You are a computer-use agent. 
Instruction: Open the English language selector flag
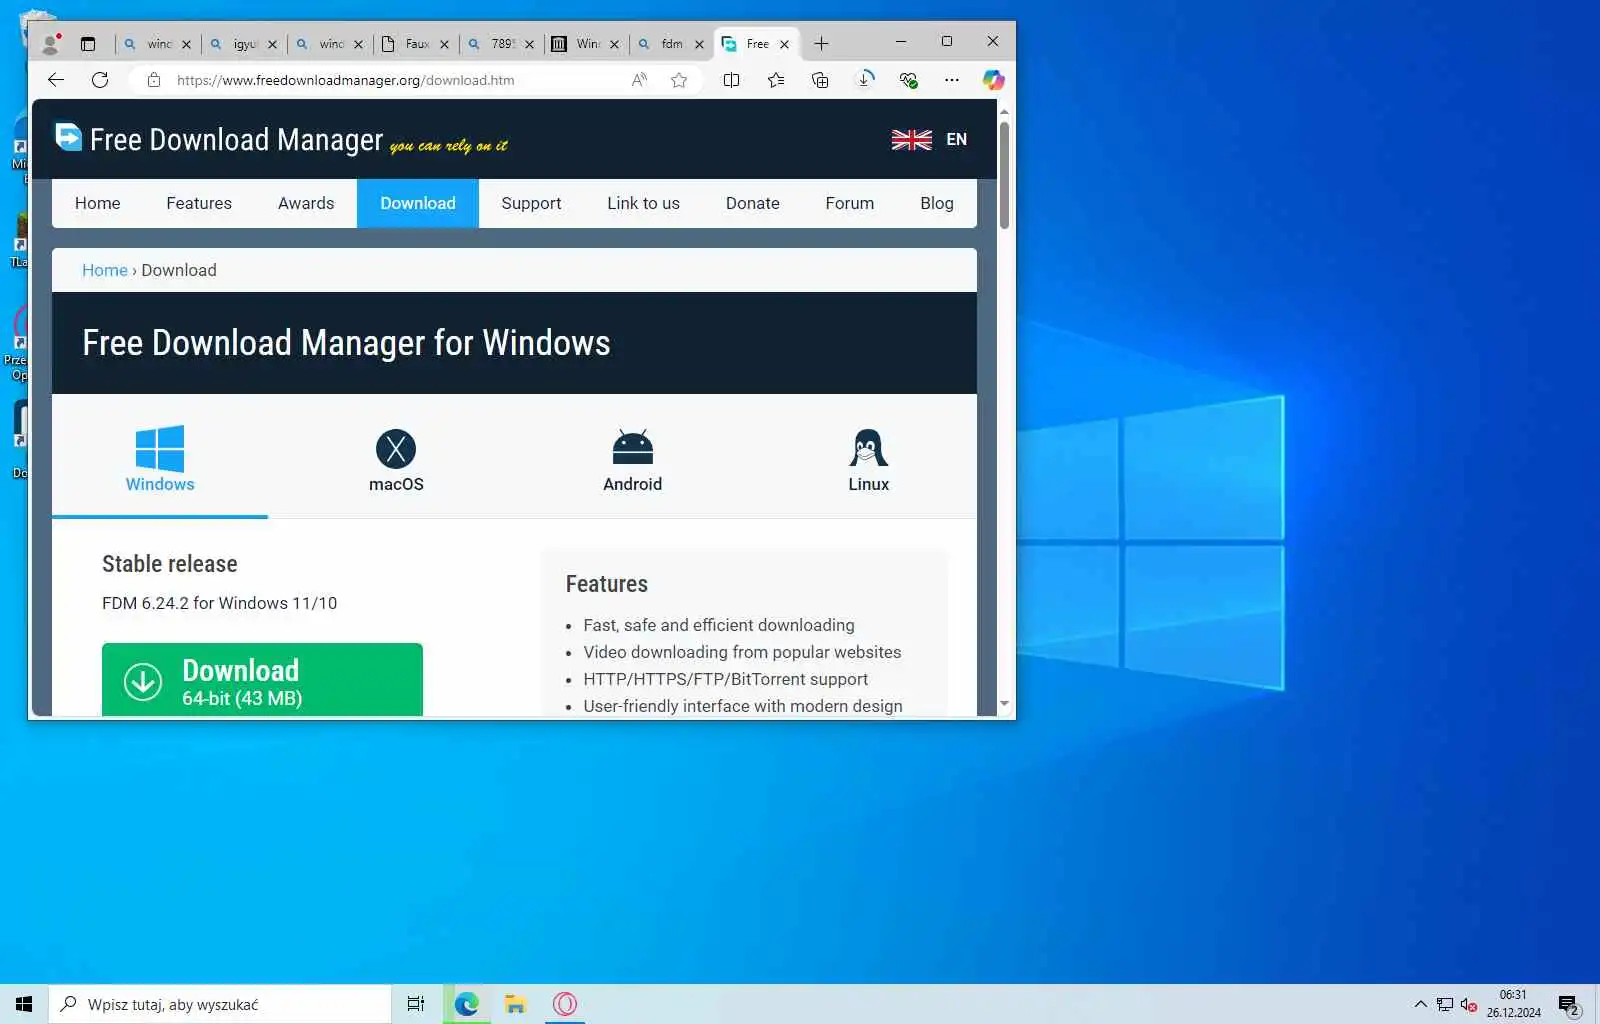[x=911, y=140]
